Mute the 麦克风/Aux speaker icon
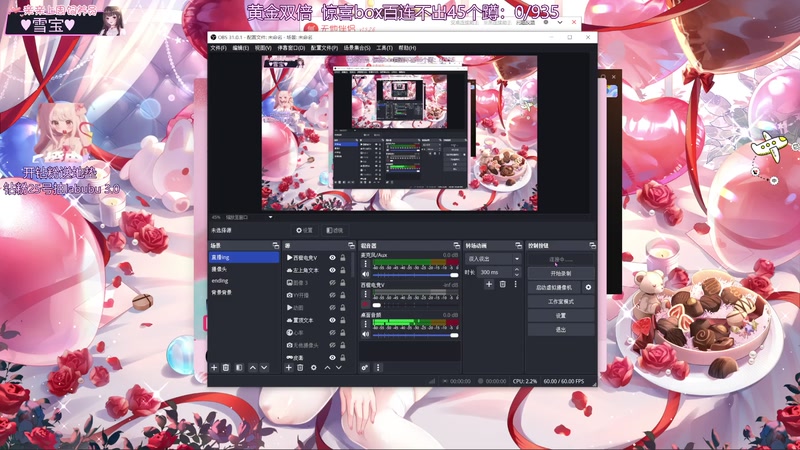This screenshot has width=800, height=450. (x=365, y=274)
